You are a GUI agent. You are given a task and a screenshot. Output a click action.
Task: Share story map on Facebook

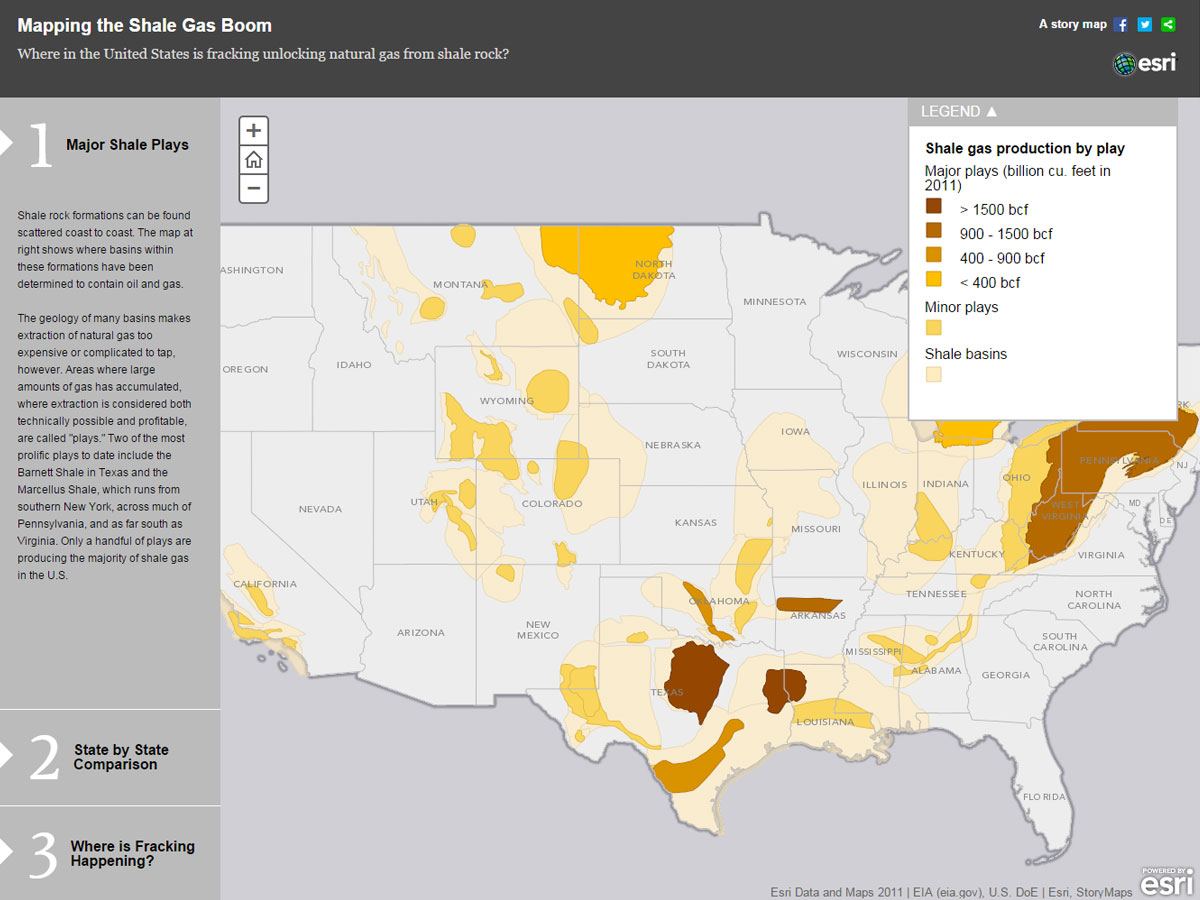(x=1121, y=24)
